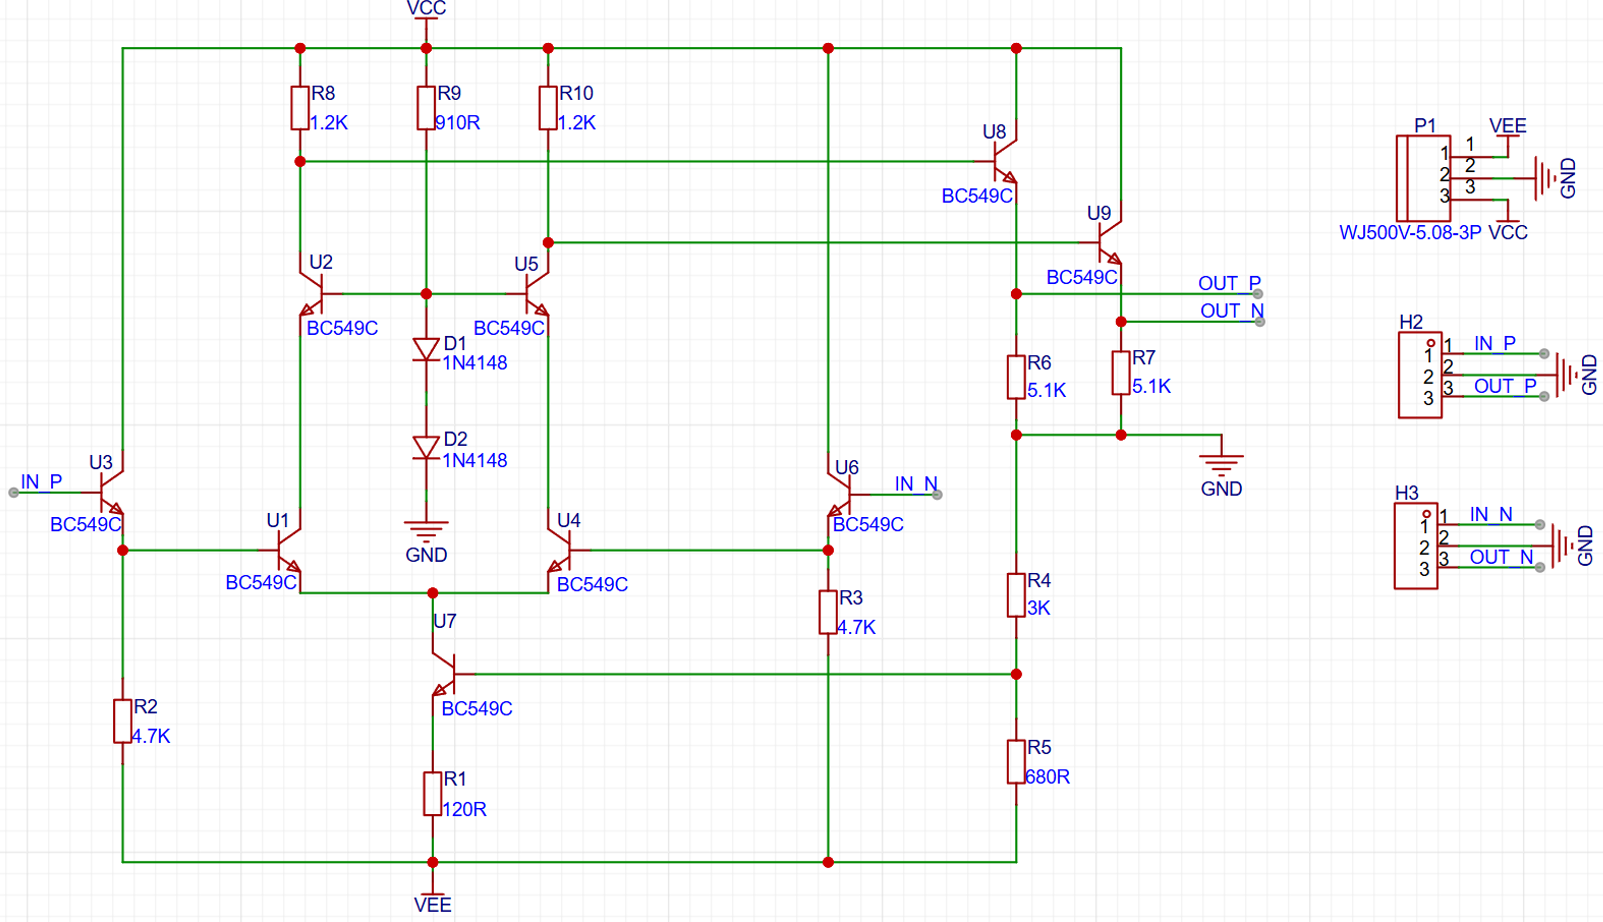Select transistor U3 symbol

[x=112, y=491]
